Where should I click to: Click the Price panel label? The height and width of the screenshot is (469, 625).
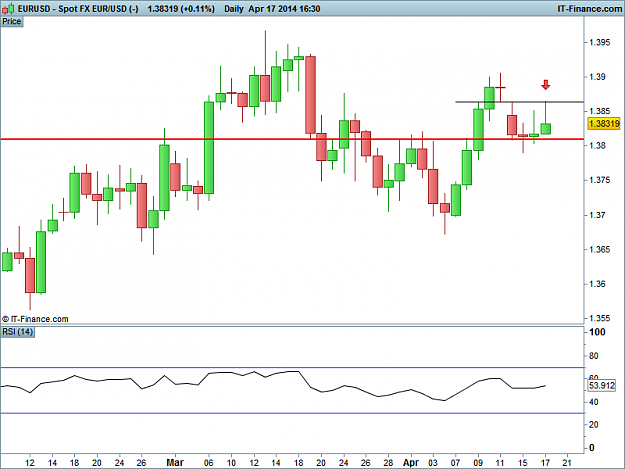(x=12, y=22)
